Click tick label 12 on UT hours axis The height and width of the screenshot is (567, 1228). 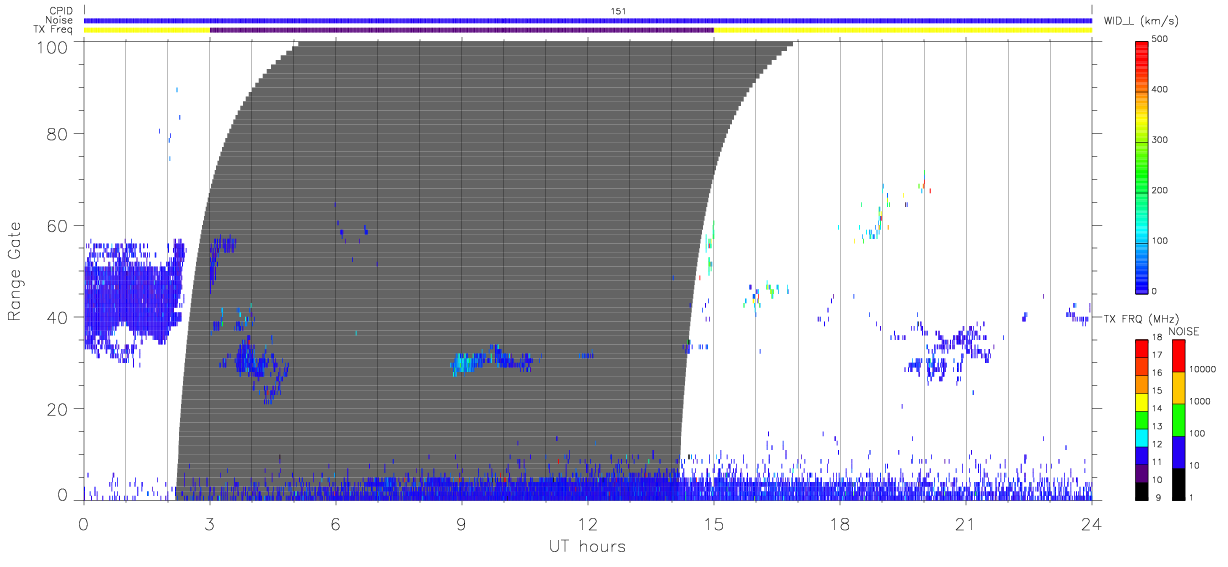(x=587, y=524)
